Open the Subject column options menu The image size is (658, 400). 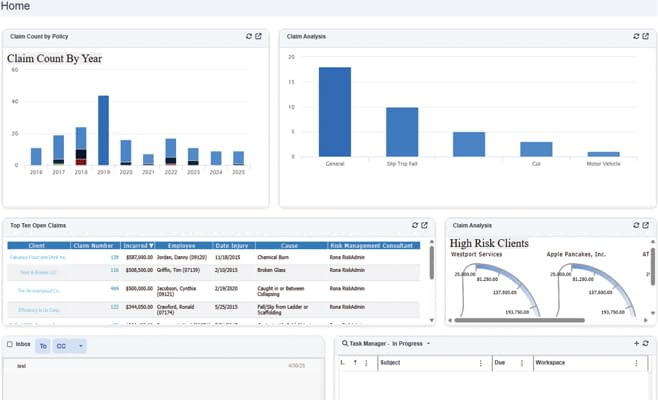click(479, 363)
